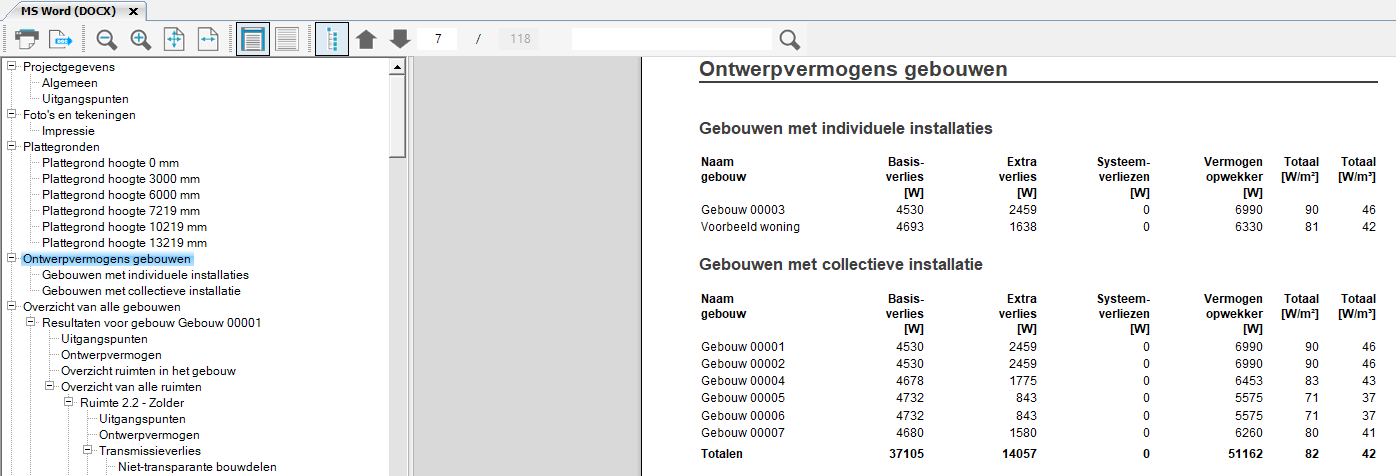Open Plattegrond hoogte 10219 mm
The image size is (1396, 476).
124,227
